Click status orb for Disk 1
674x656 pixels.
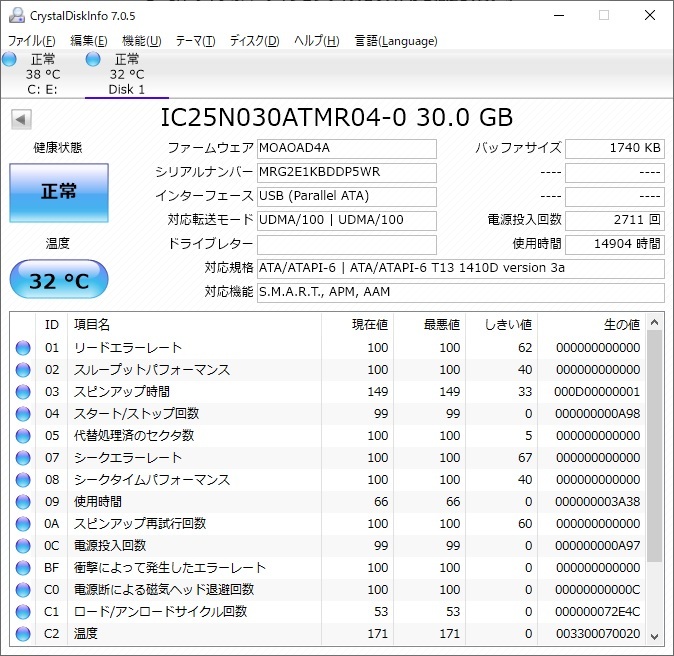click(93, 59)
